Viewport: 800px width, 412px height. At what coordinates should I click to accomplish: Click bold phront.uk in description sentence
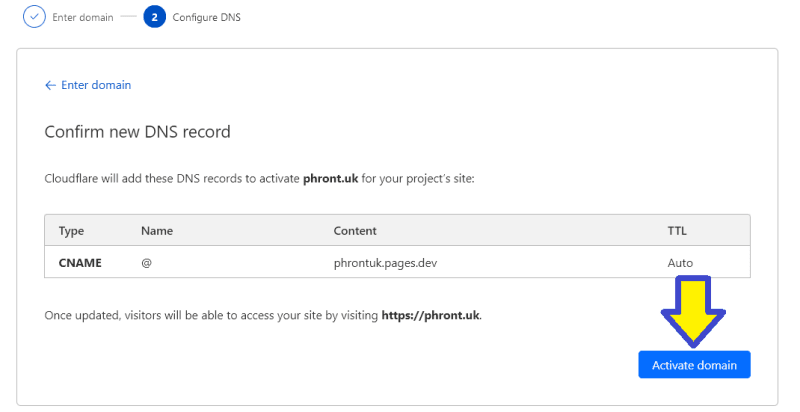click(x=331, y=179)
